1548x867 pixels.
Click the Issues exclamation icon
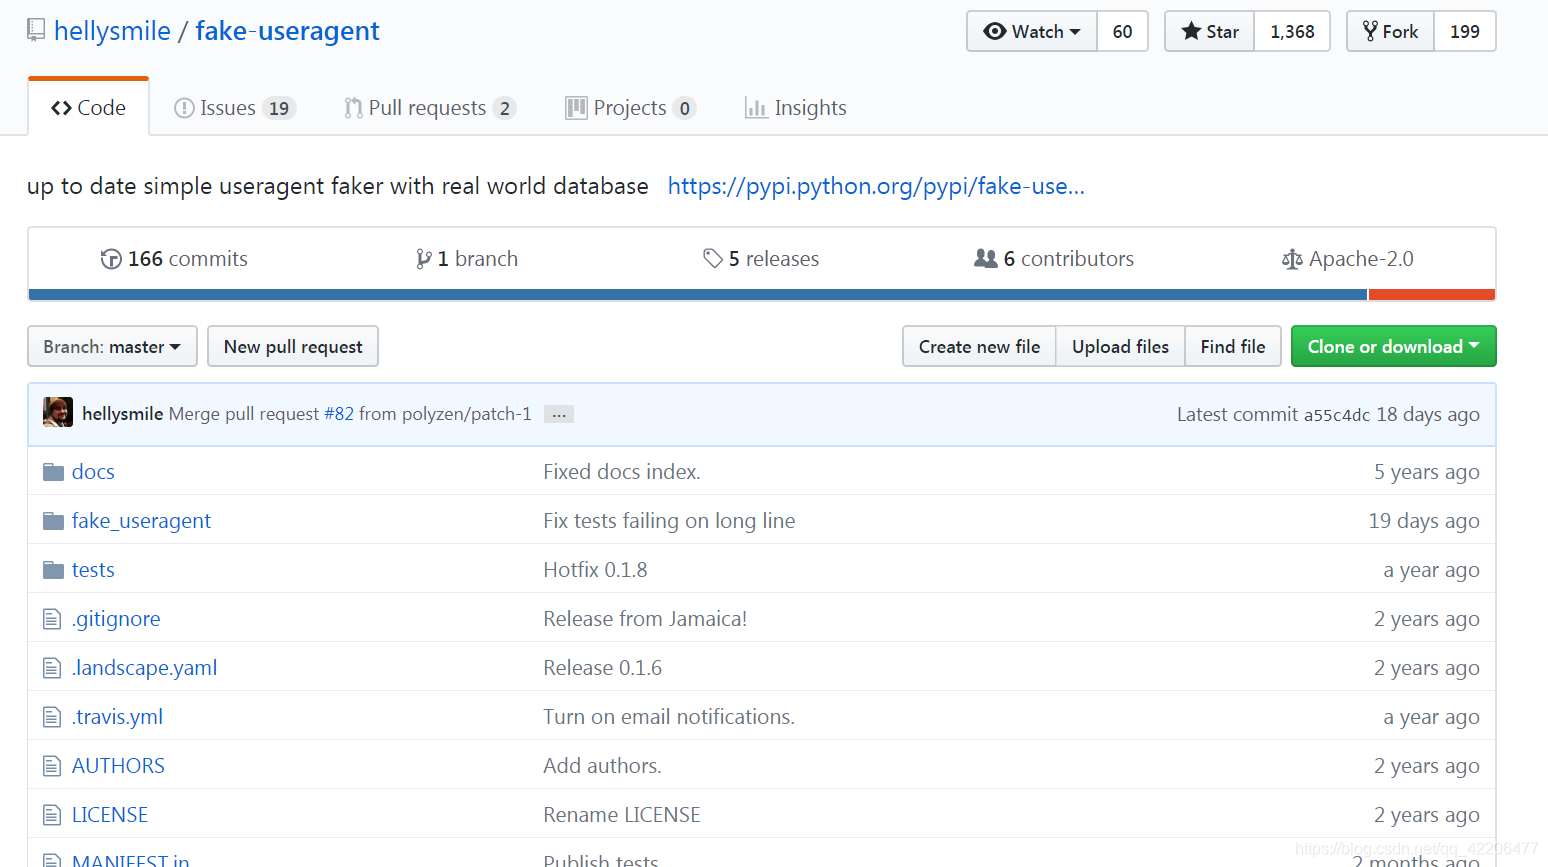[184, 108]
